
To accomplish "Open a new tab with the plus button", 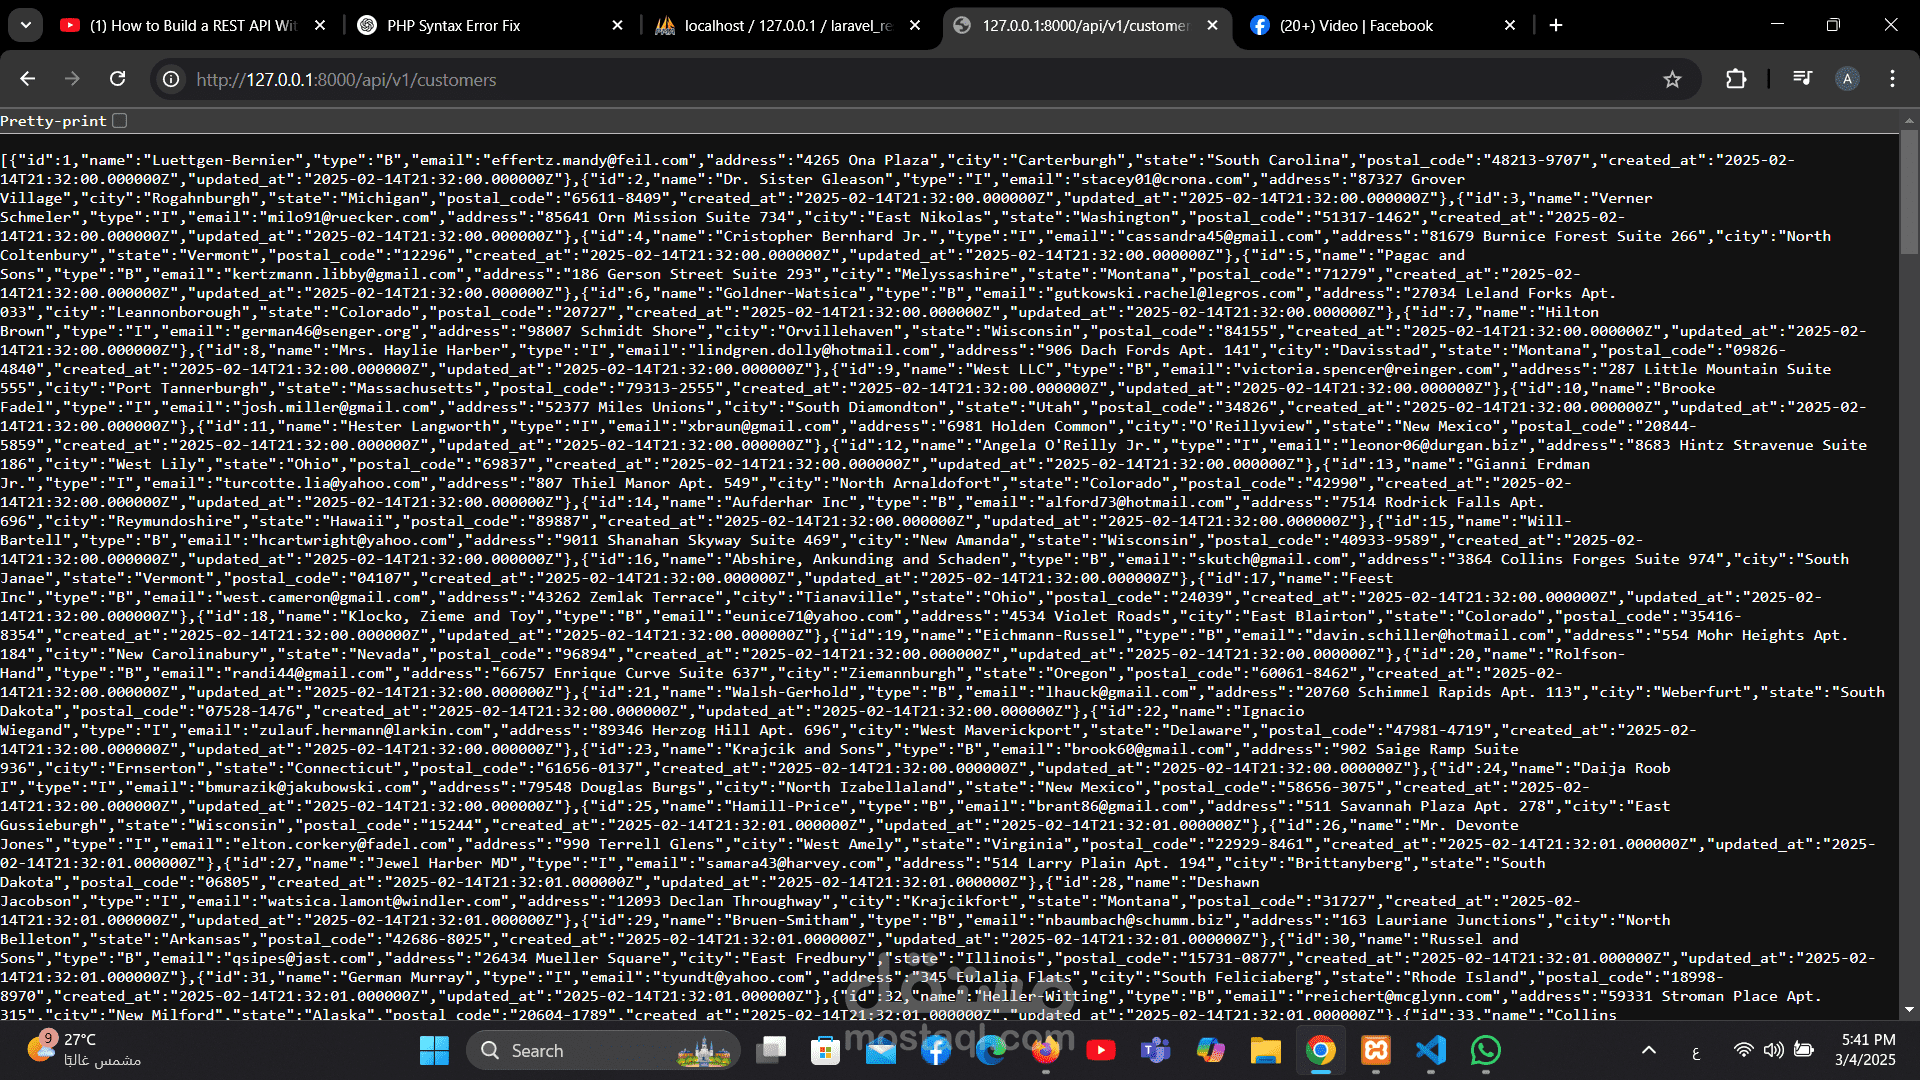I will pyautogui.click(x=1556, y=26).
